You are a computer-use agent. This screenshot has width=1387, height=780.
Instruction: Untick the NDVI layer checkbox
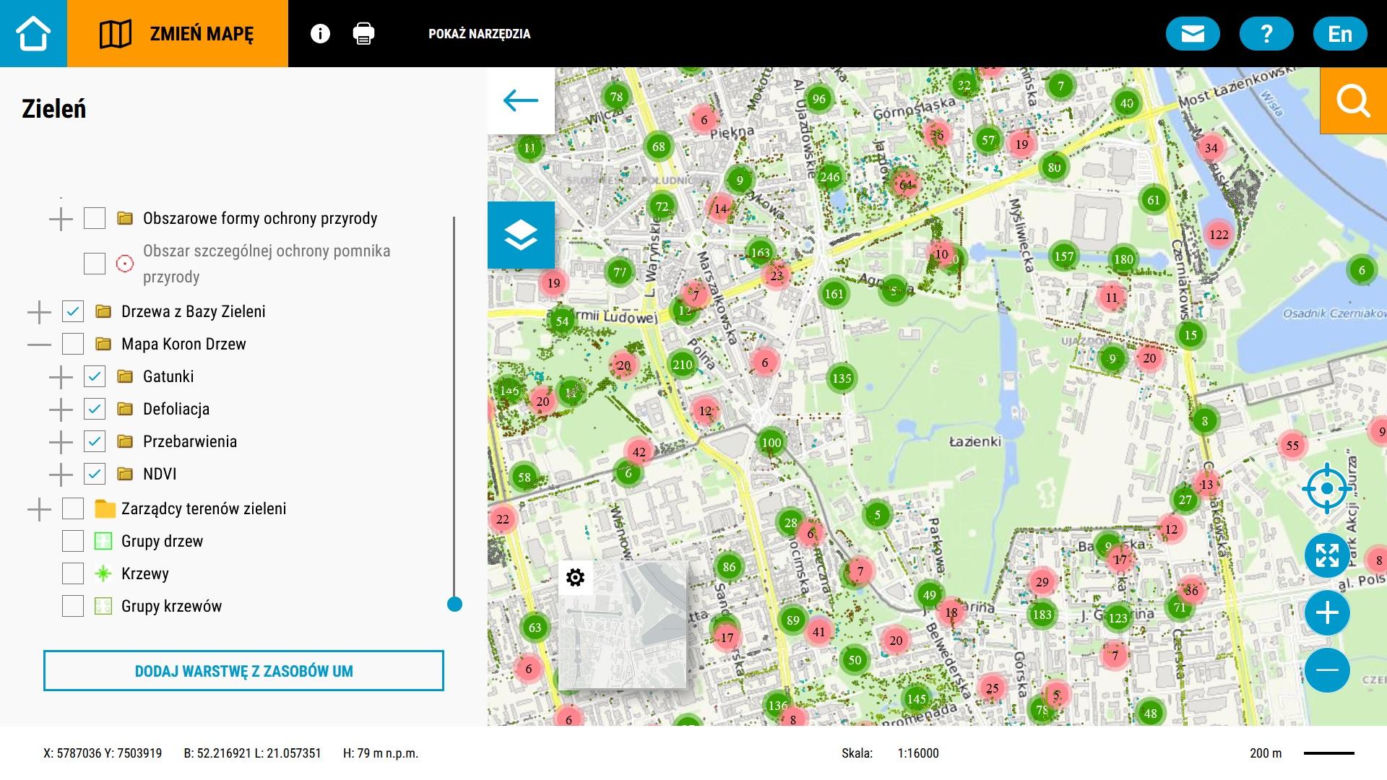[x=94, y=474]
